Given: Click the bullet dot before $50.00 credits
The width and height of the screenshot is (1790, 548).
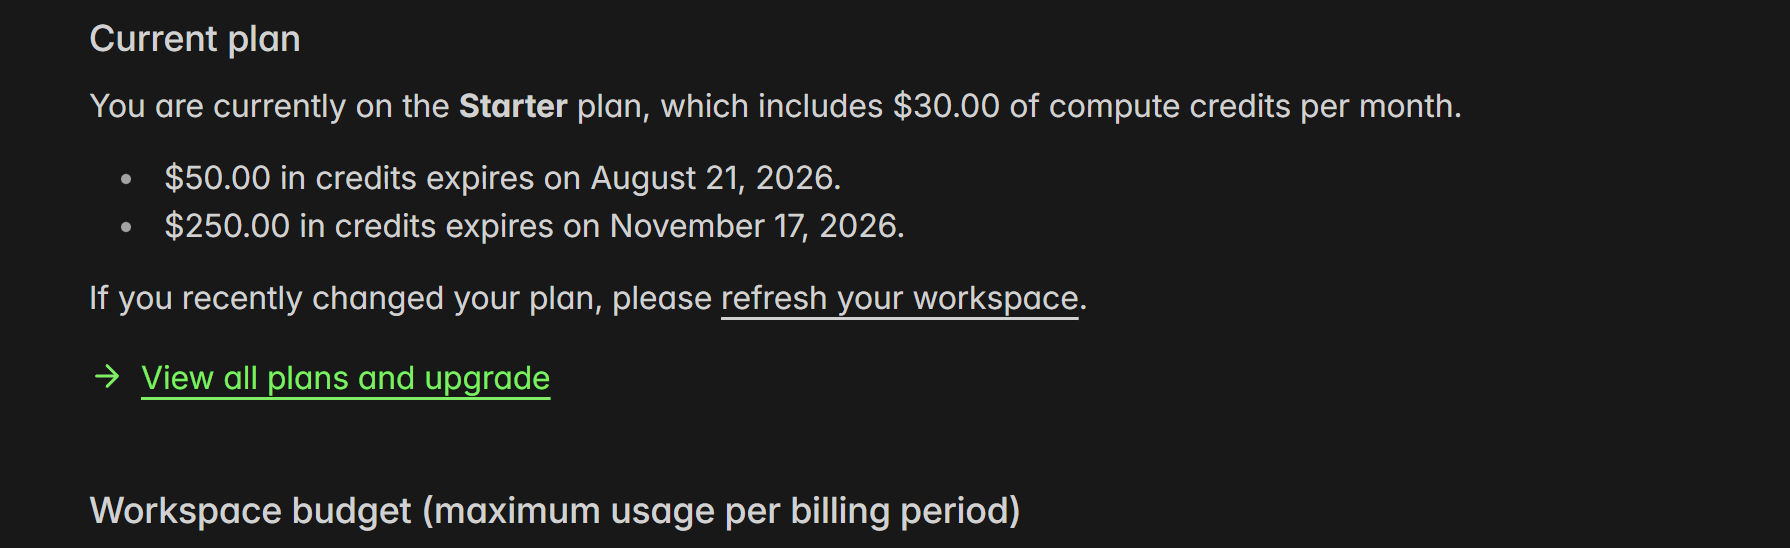Looking at the screenshot, I should 126,179.
